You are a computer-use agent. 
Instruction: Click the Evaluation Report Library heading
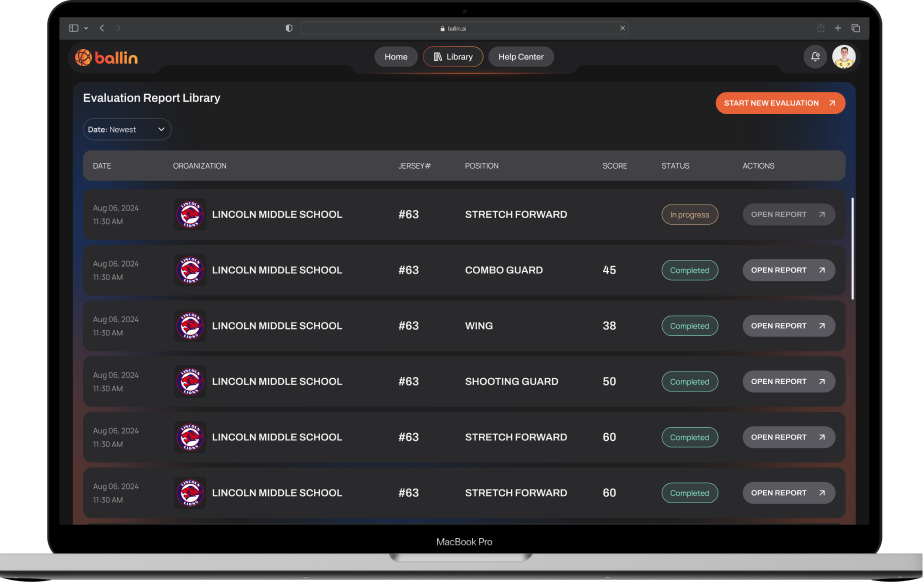151,98
